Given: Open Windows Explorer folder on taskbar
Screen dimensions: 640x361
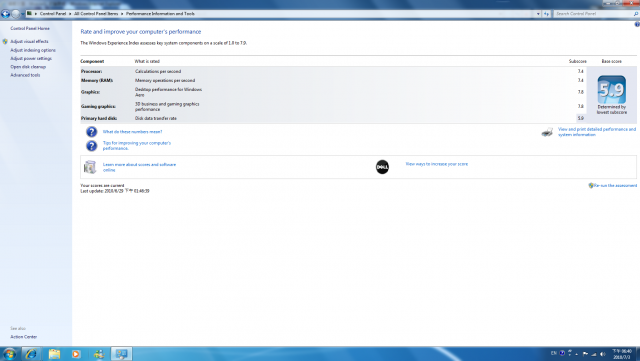Looking at the screenshot, I should click(x=54, y=354).
